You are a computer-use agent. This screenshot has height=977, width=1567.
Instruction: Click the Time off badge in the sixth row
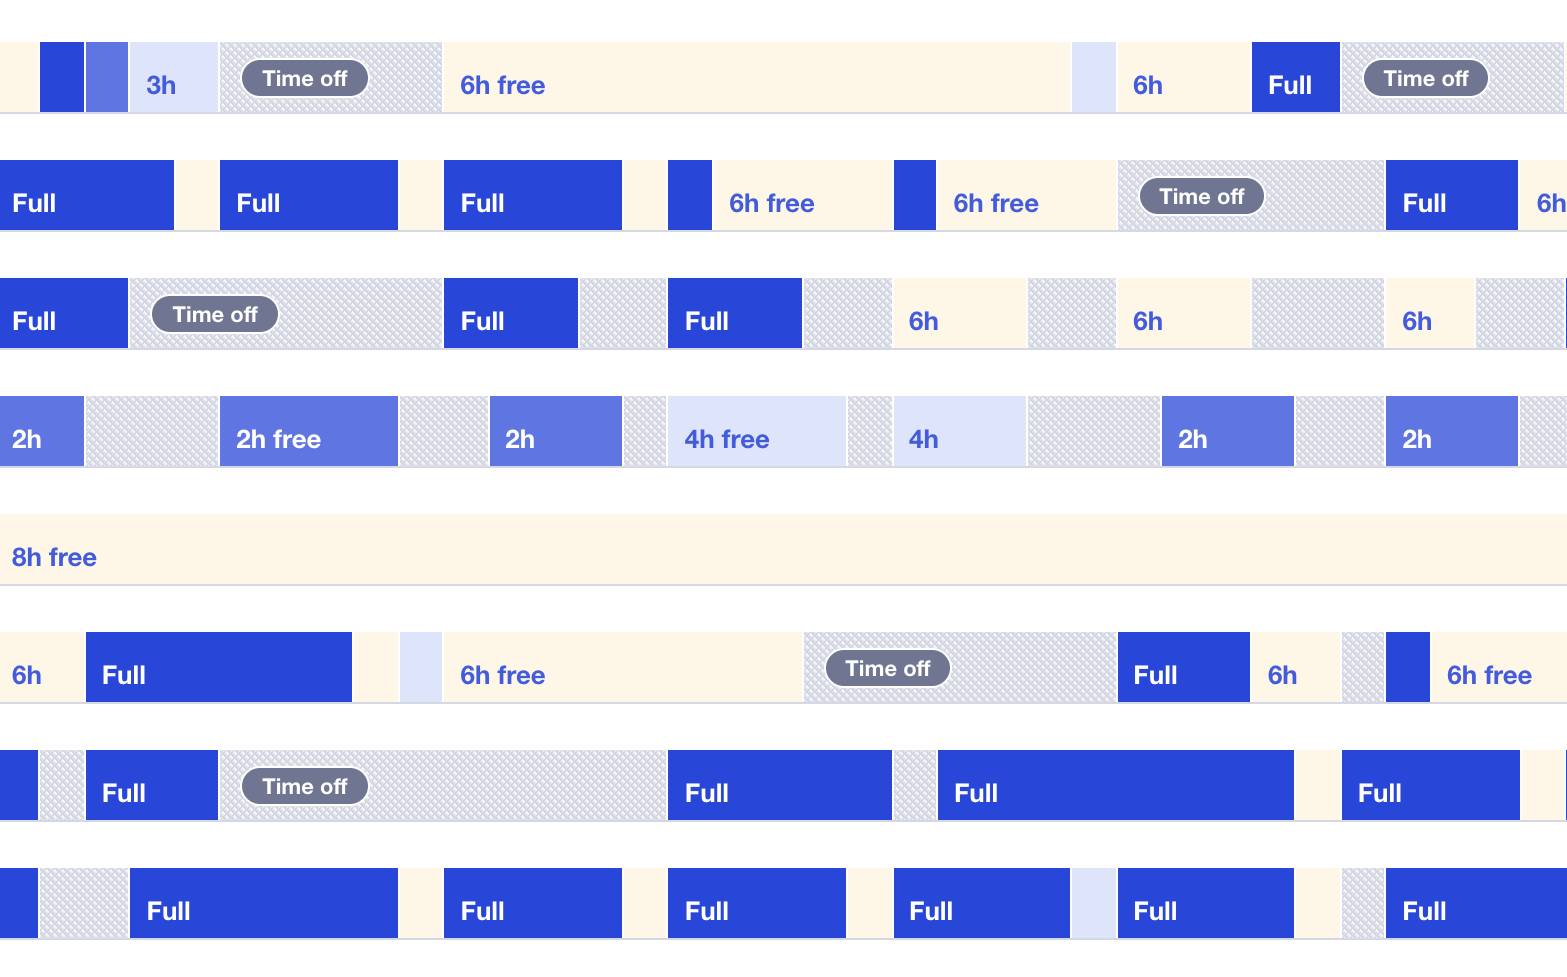pyautogui.click(x=885, y=668)
